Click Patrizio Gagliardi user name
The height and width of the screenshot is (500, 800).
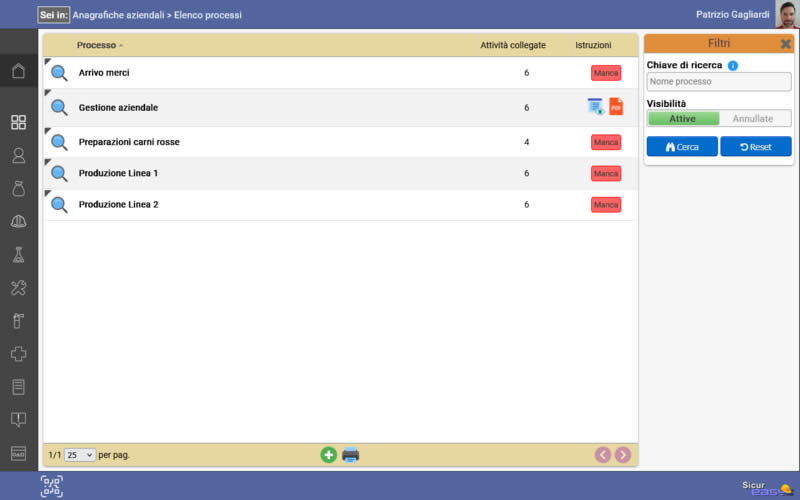pyautogui.click(x=733, y=14)
